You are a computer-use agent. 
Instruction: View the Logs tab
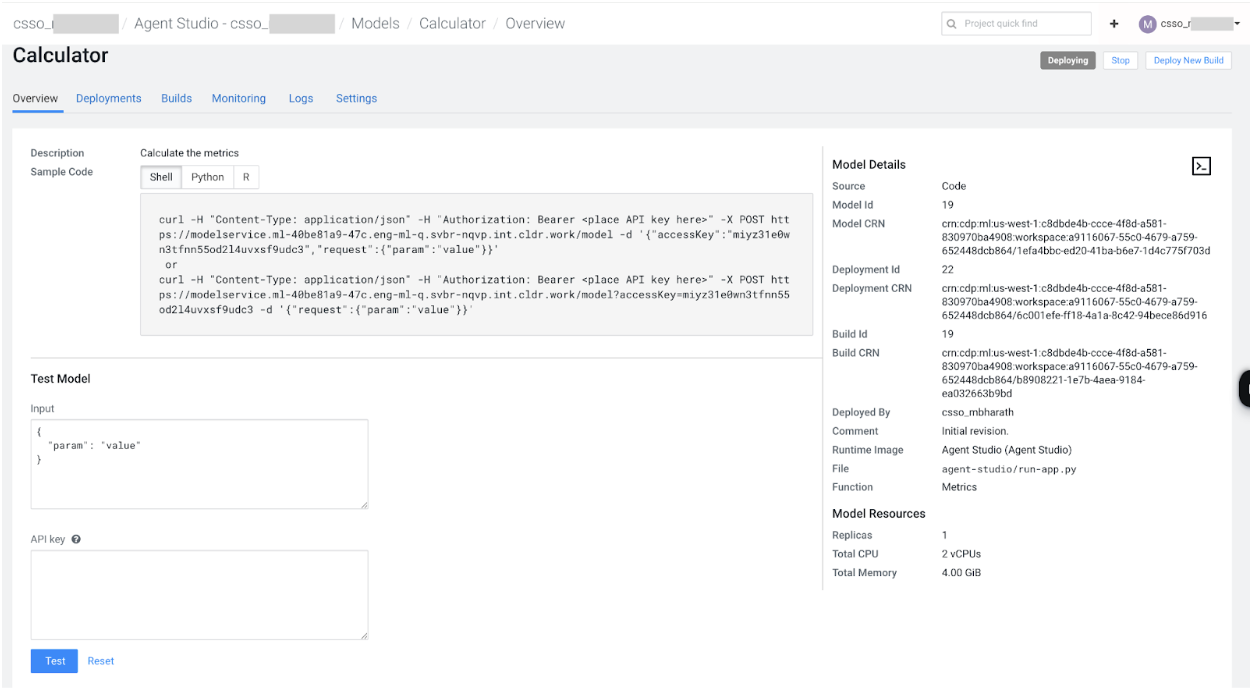coord(301,99)
